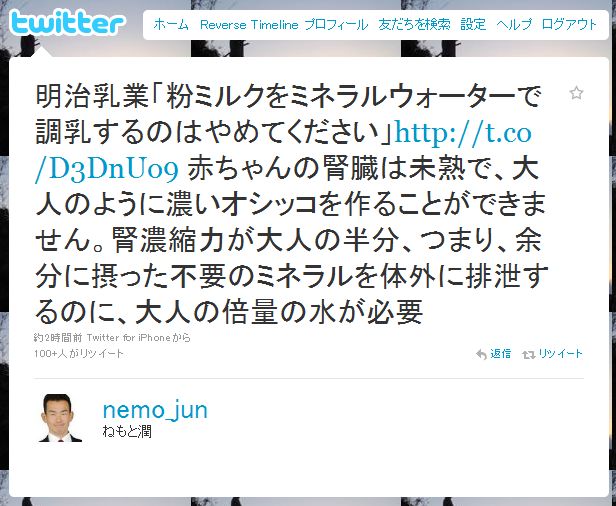Click the Twitter logo
The width and height of the screenshot is (616, 506).
pyautogui.click(x=68, y=23)
